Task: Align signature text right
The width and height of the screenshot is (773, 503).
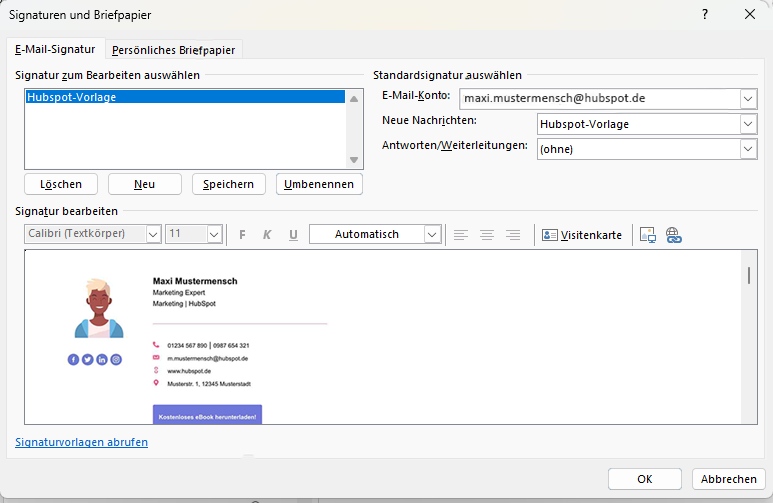Action: (x=513, y=235)
